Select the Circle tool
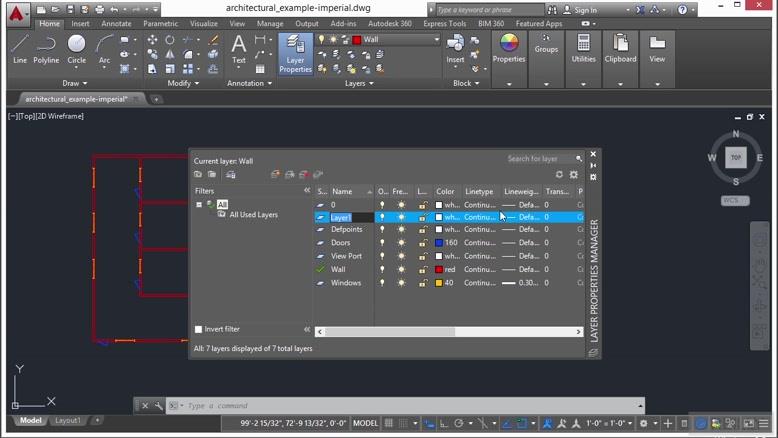The height and width of the screenshot is (438, 778). (x=76, y=49)
